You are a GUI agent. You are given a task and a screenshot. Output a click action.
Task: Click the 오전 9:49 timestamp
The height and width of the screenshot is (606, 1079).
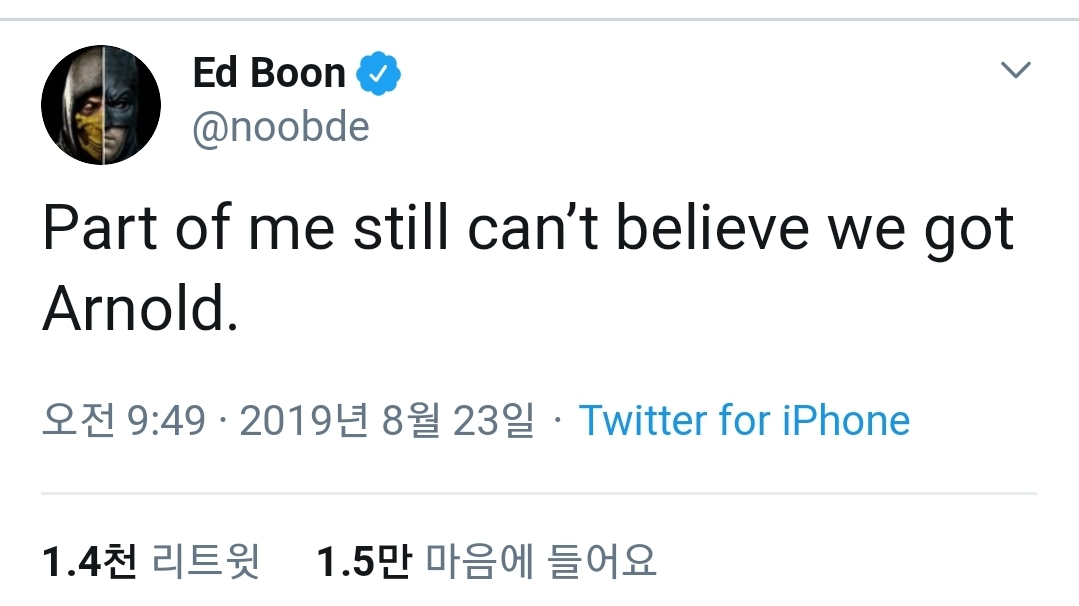(123, 421)
